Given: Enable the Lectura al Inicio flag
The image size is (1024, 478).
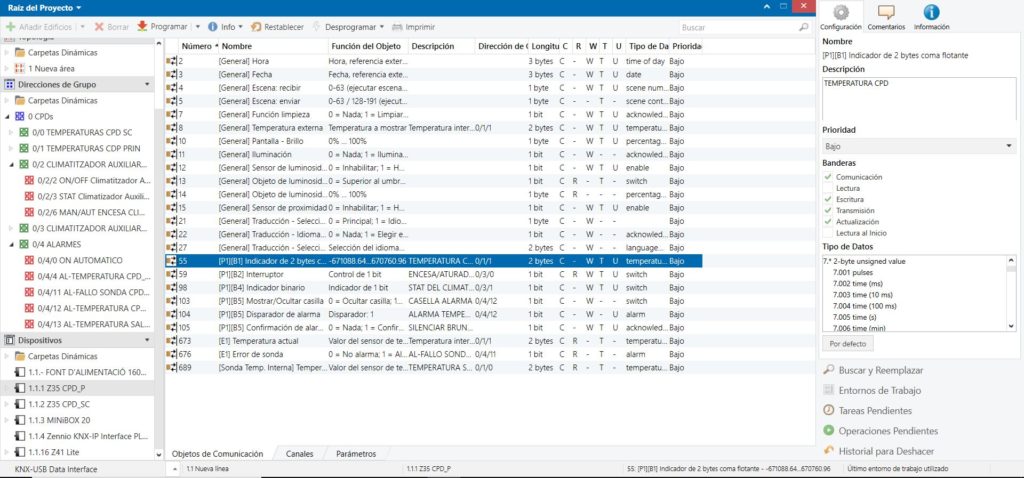Looking at the screenshot, I should point(827,231).
